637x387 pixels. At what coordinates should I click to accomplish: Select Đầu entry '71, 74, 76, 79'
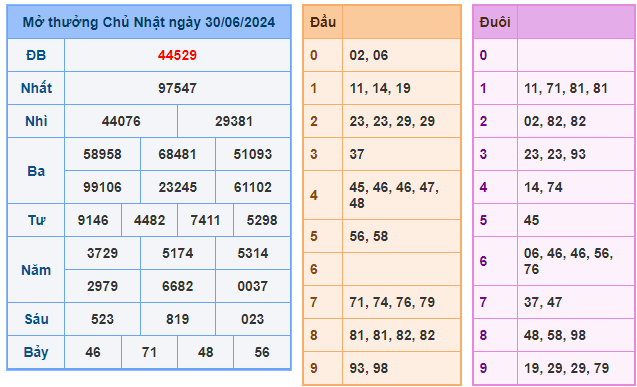392,303
